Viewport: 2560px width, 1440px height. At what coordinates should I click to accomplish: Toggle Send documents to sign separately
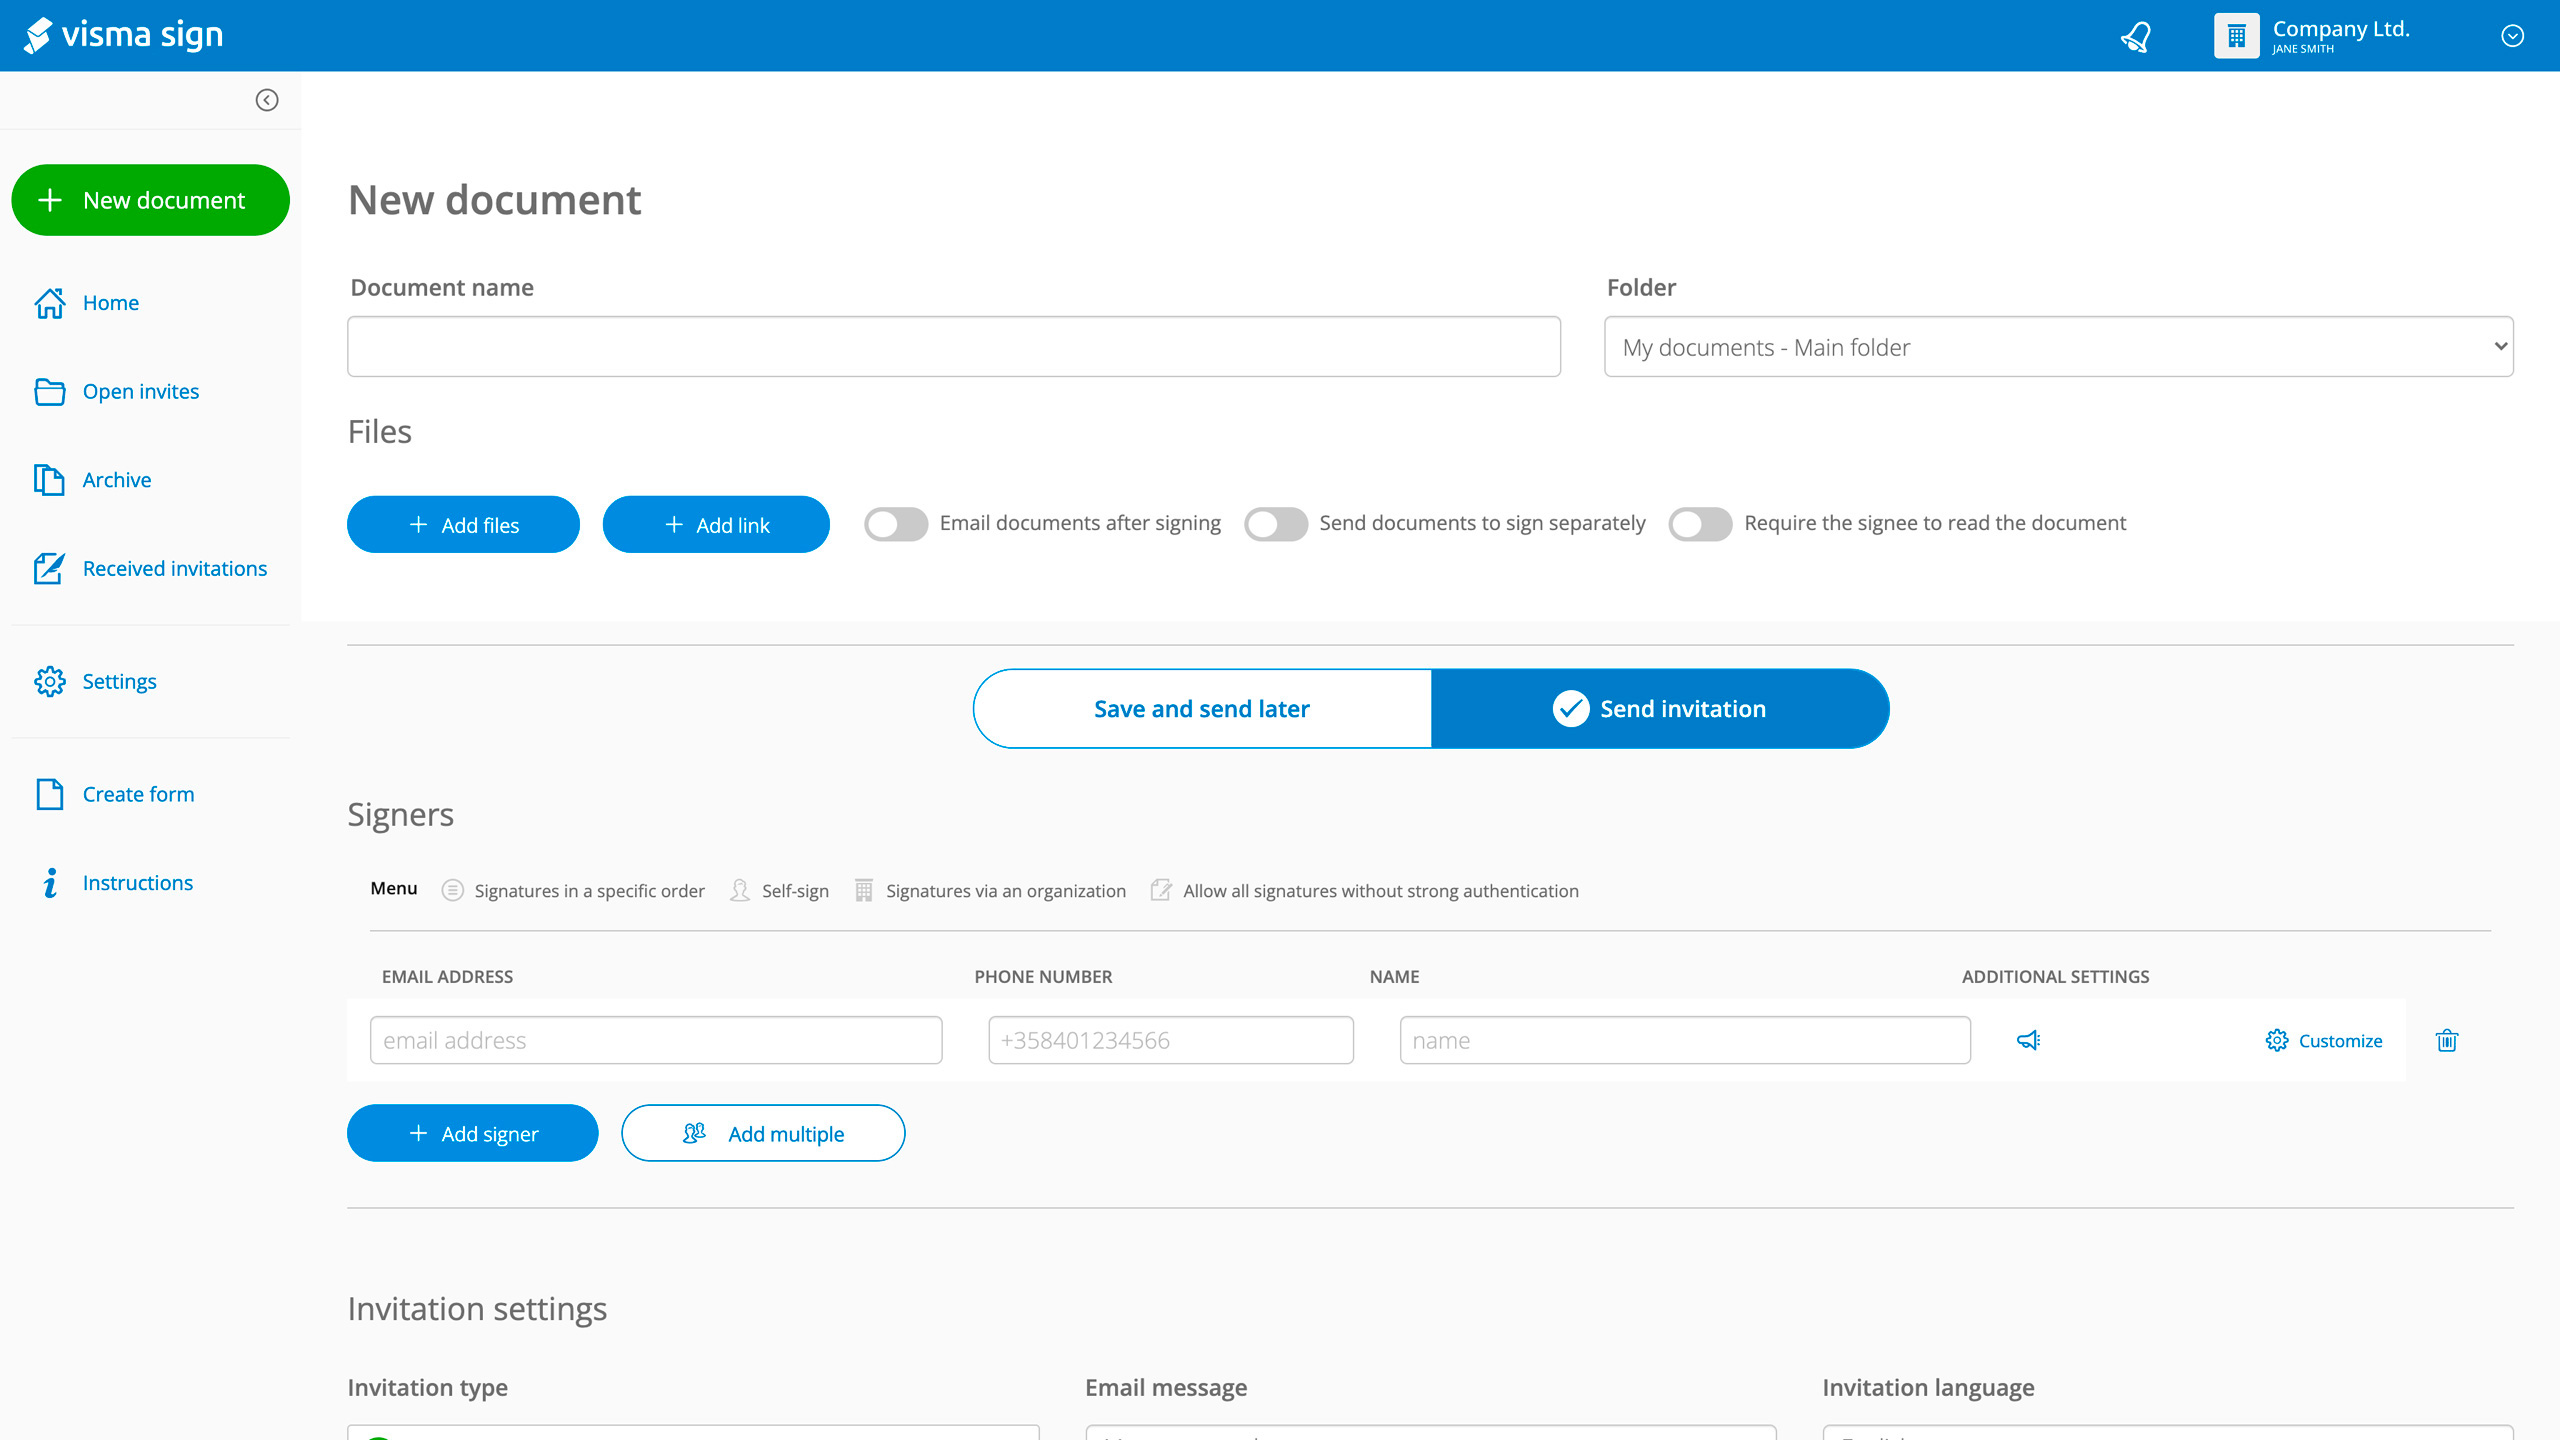[x=1276, y=523]
